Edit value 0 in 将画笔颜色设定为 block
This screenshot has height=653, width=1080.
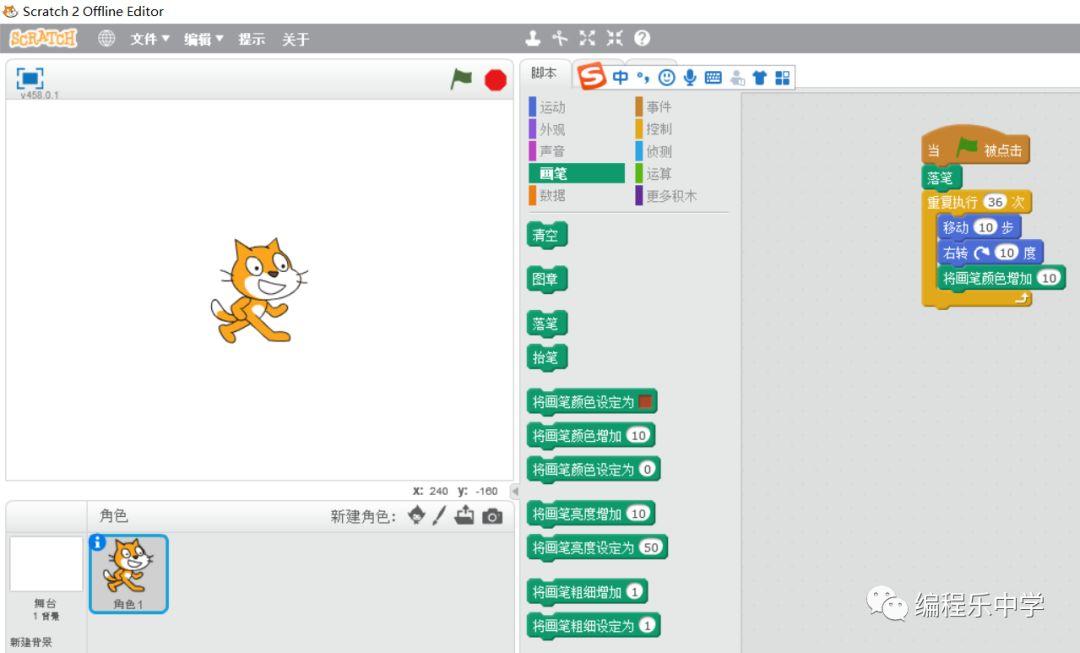[x=647, y=469]
